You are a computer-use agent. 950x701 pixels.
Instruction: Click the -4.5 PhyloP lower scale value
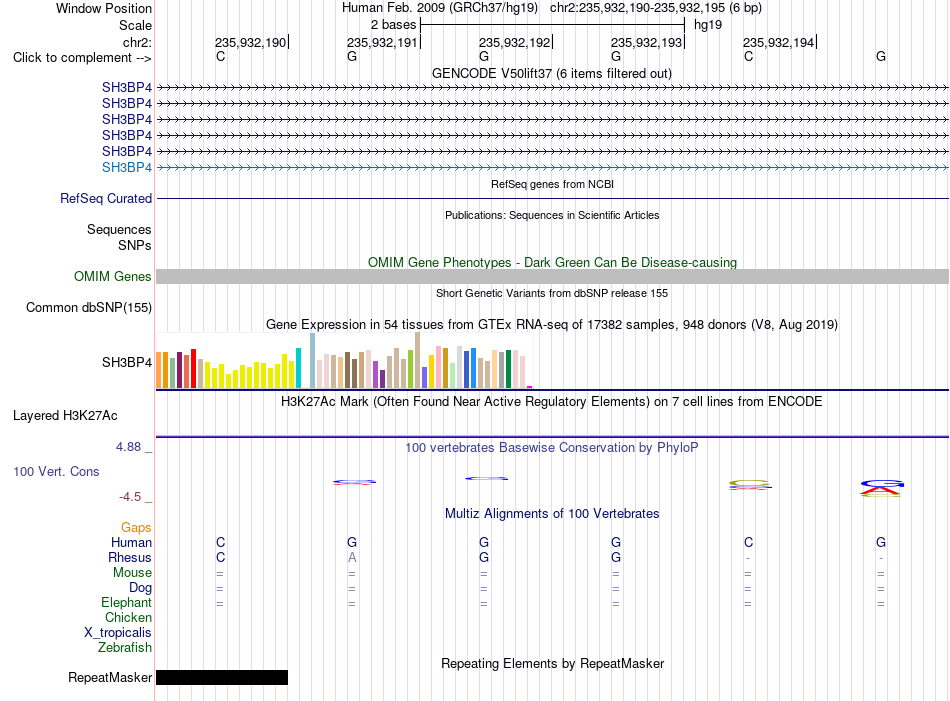(x=130, y=497)
